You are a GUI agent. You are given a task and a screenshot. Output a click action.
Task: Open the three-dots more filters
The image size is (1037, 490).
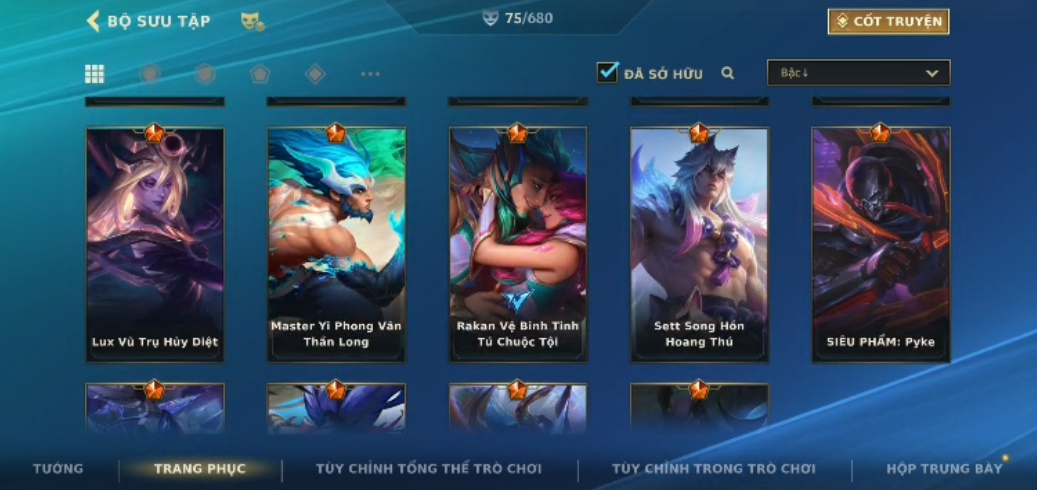tap(370, 73)
